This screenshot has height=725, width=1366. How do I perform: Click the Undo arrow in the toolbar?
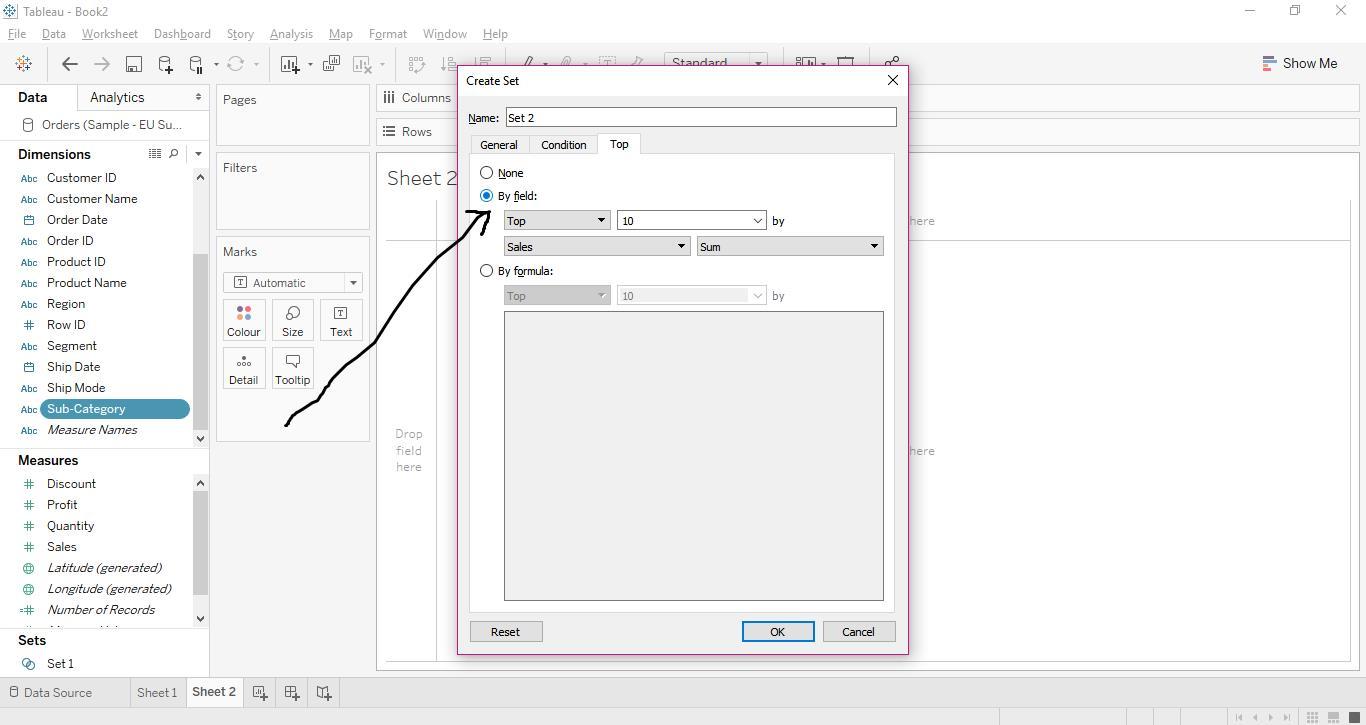(x=69, y=63)
